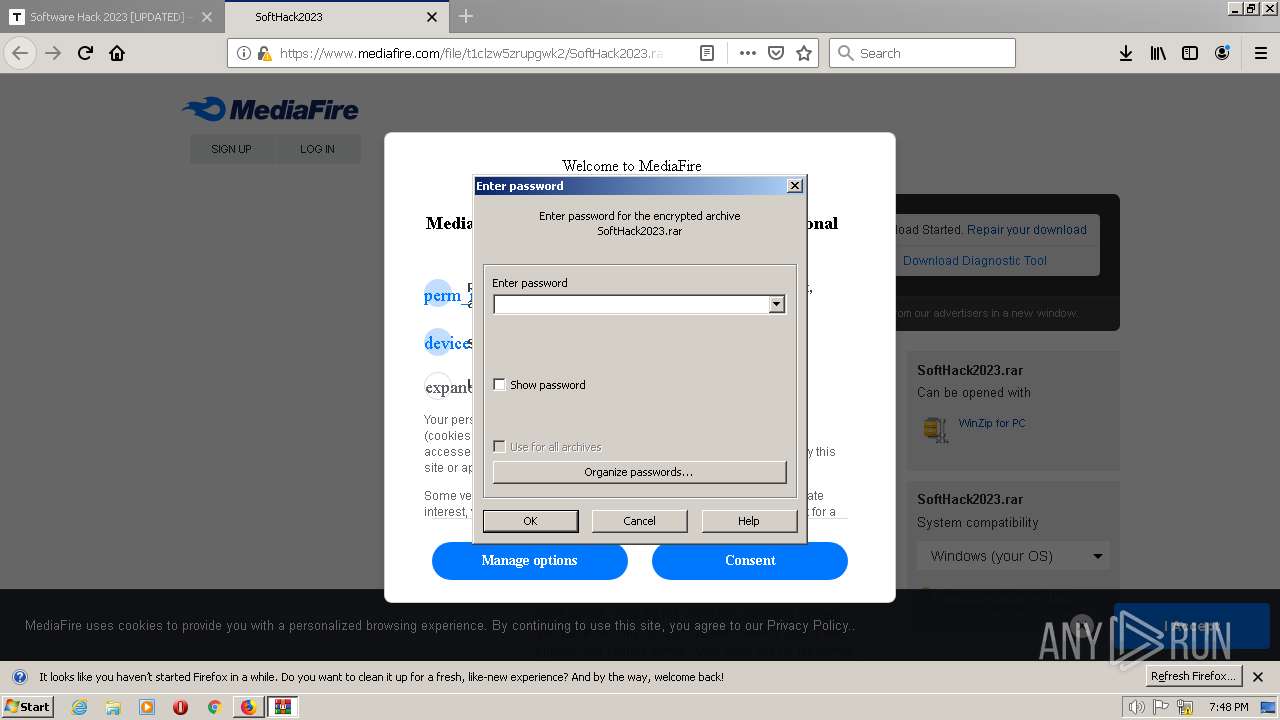
Task: Open Firefox home page icon
Action: point(117,53)
